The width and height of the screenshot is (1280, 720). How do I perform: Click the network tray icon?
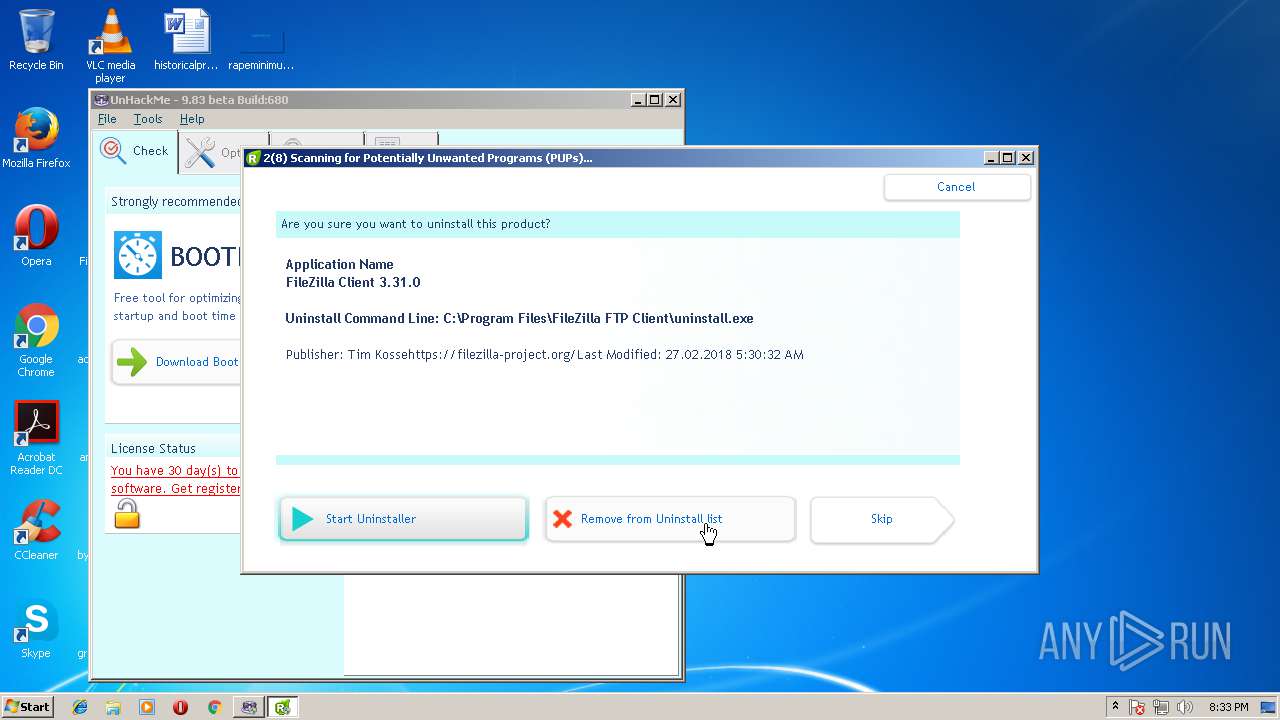(x=1161, y=707)
